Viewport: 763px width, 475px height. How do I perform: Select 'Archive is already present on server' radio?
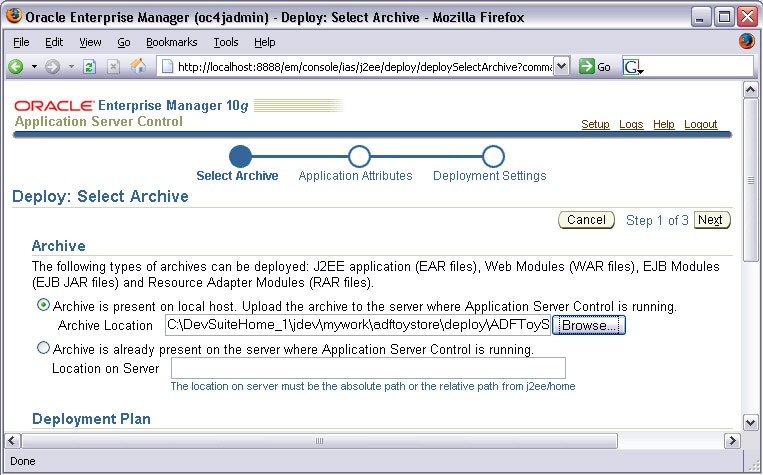click(43, 348)
